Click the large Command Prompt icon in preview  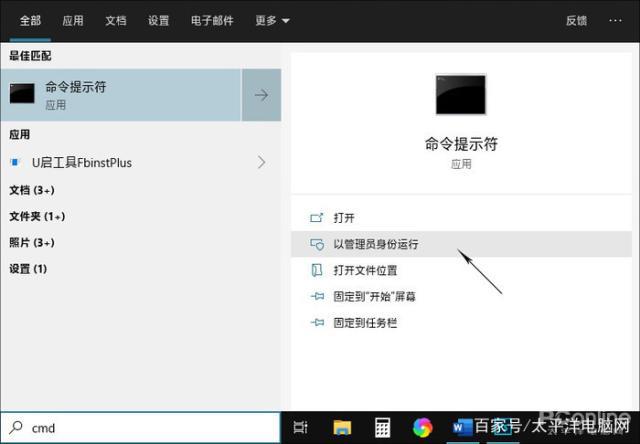tap(460, 94)
